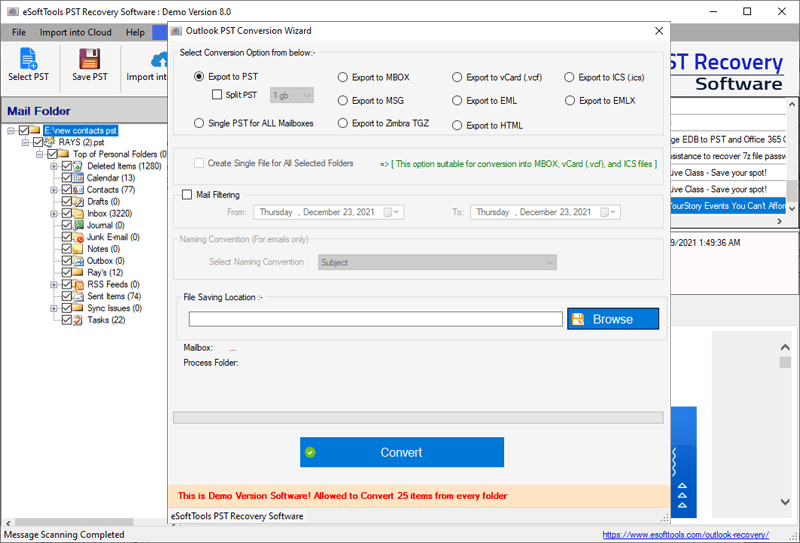Click the Tasks folder icon

coord(78,320)
